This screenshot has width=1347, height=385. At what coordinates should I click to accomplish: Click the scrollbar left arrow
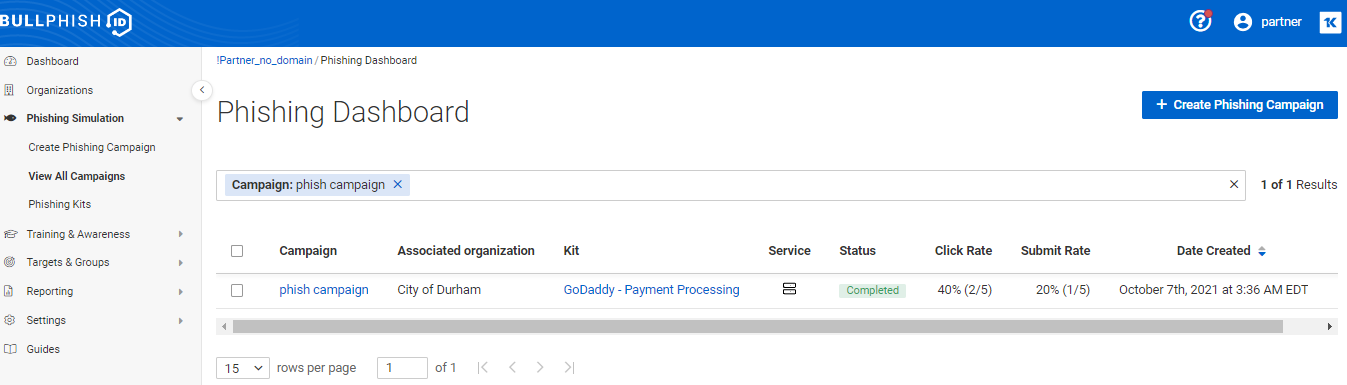(224, 326)
